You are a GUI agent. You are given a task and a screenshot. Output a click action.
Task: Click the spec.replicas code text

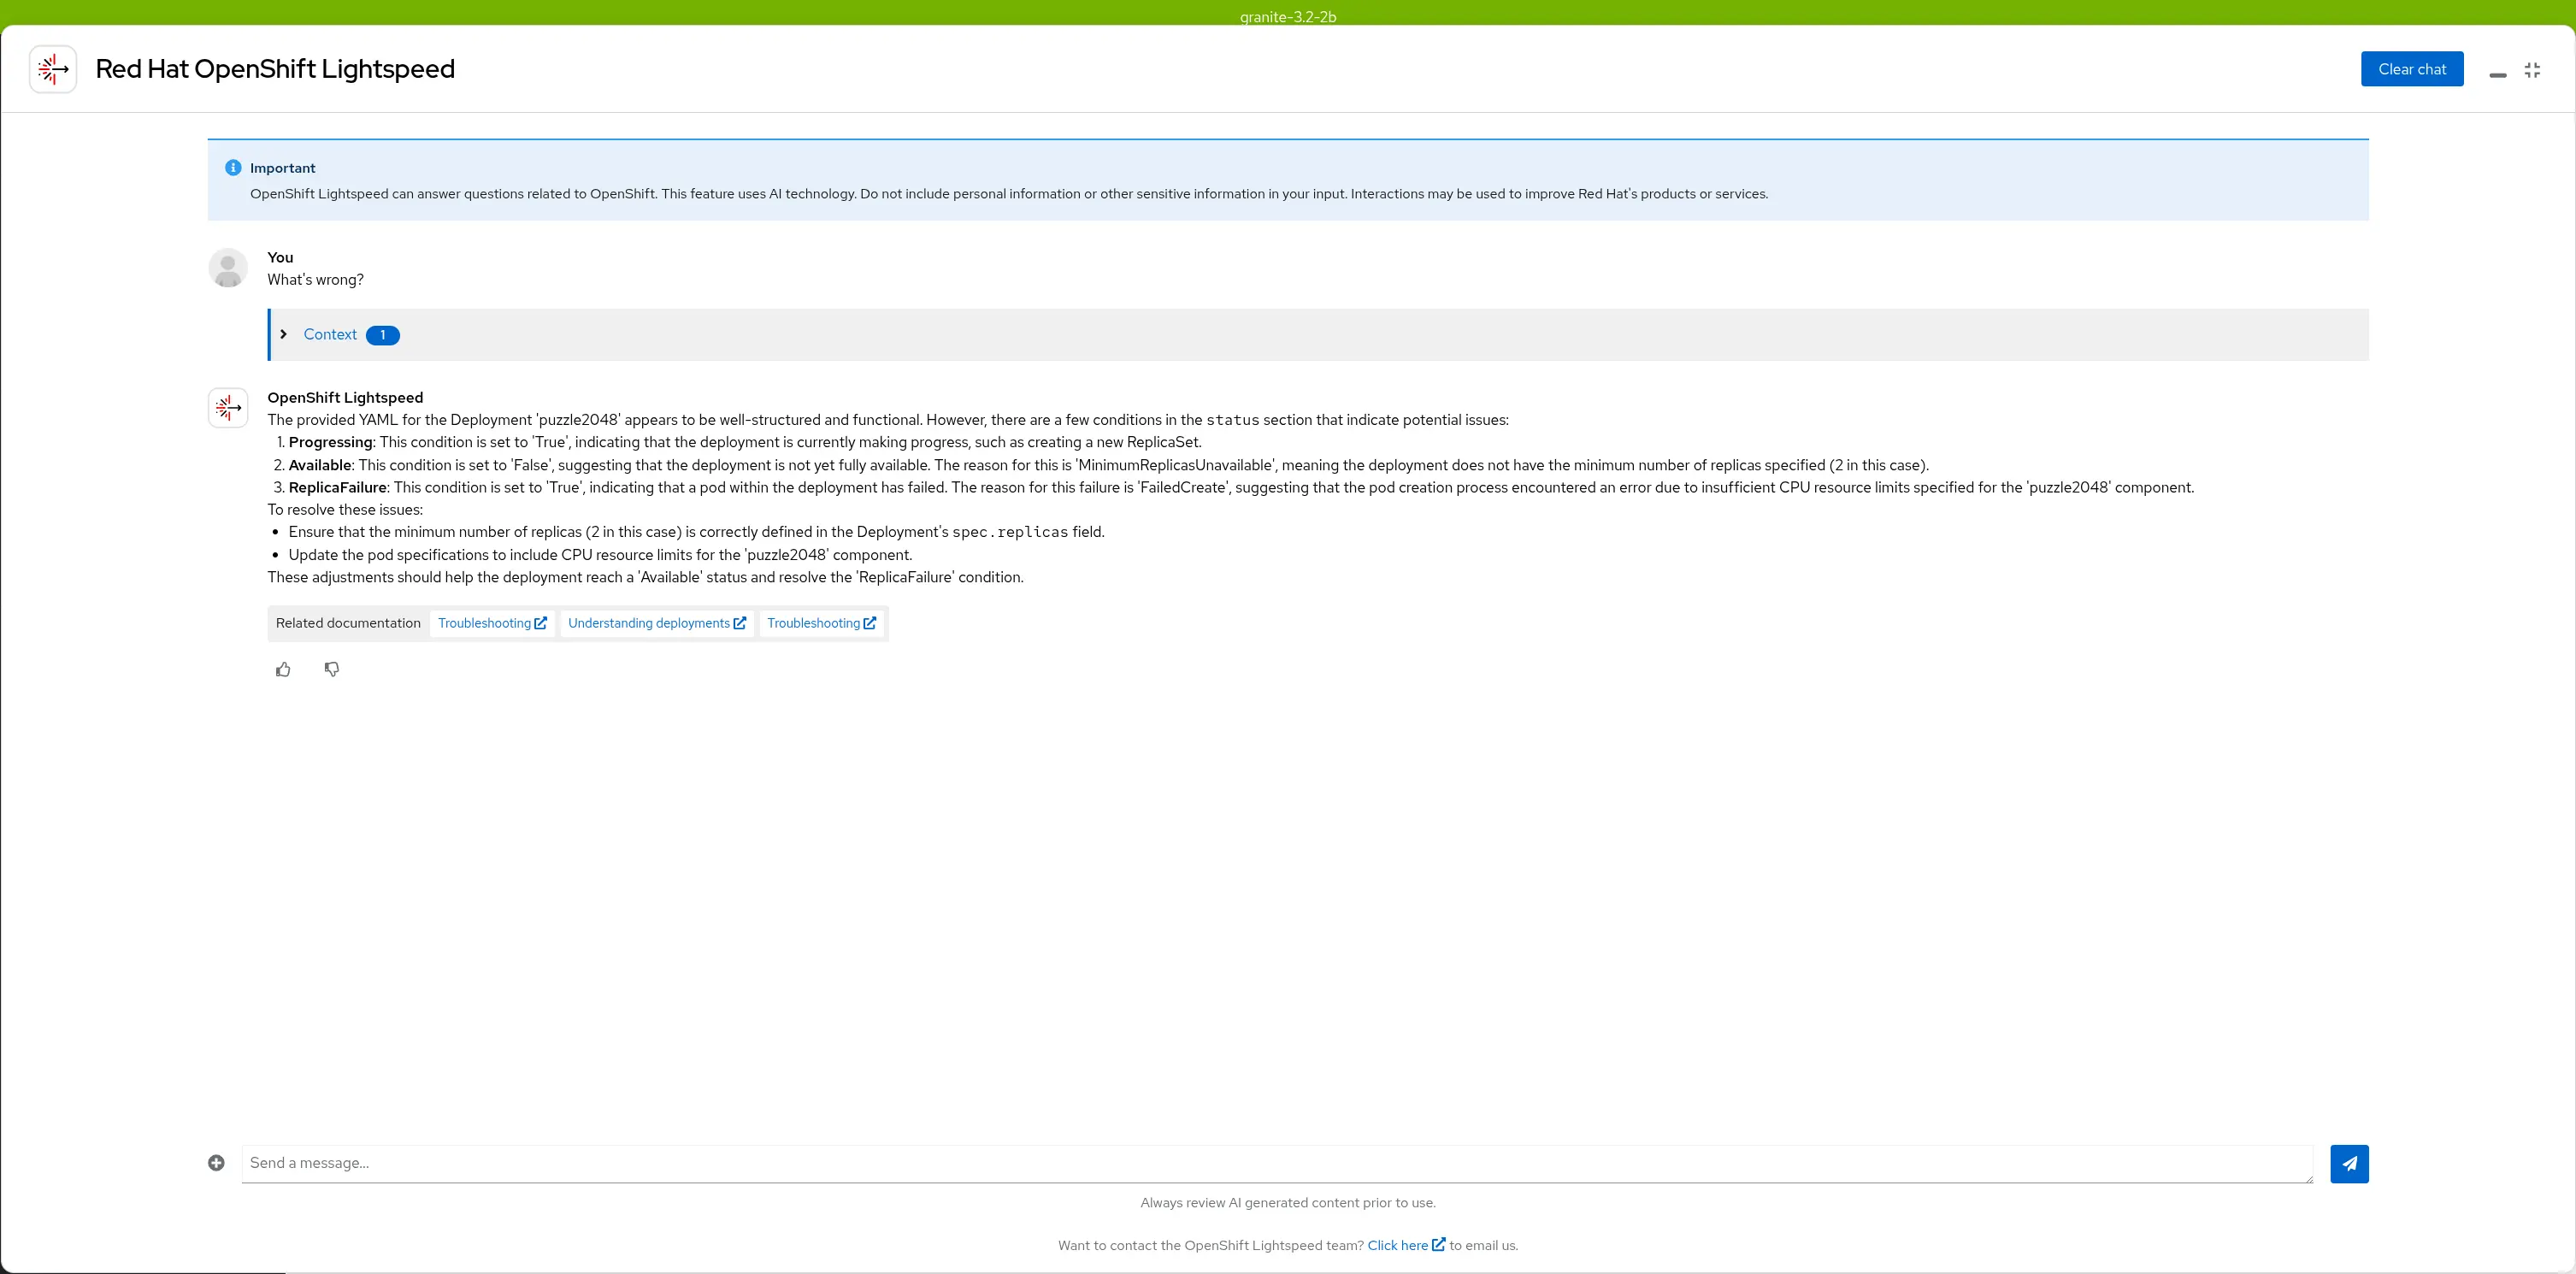(x=1010, y=532)
